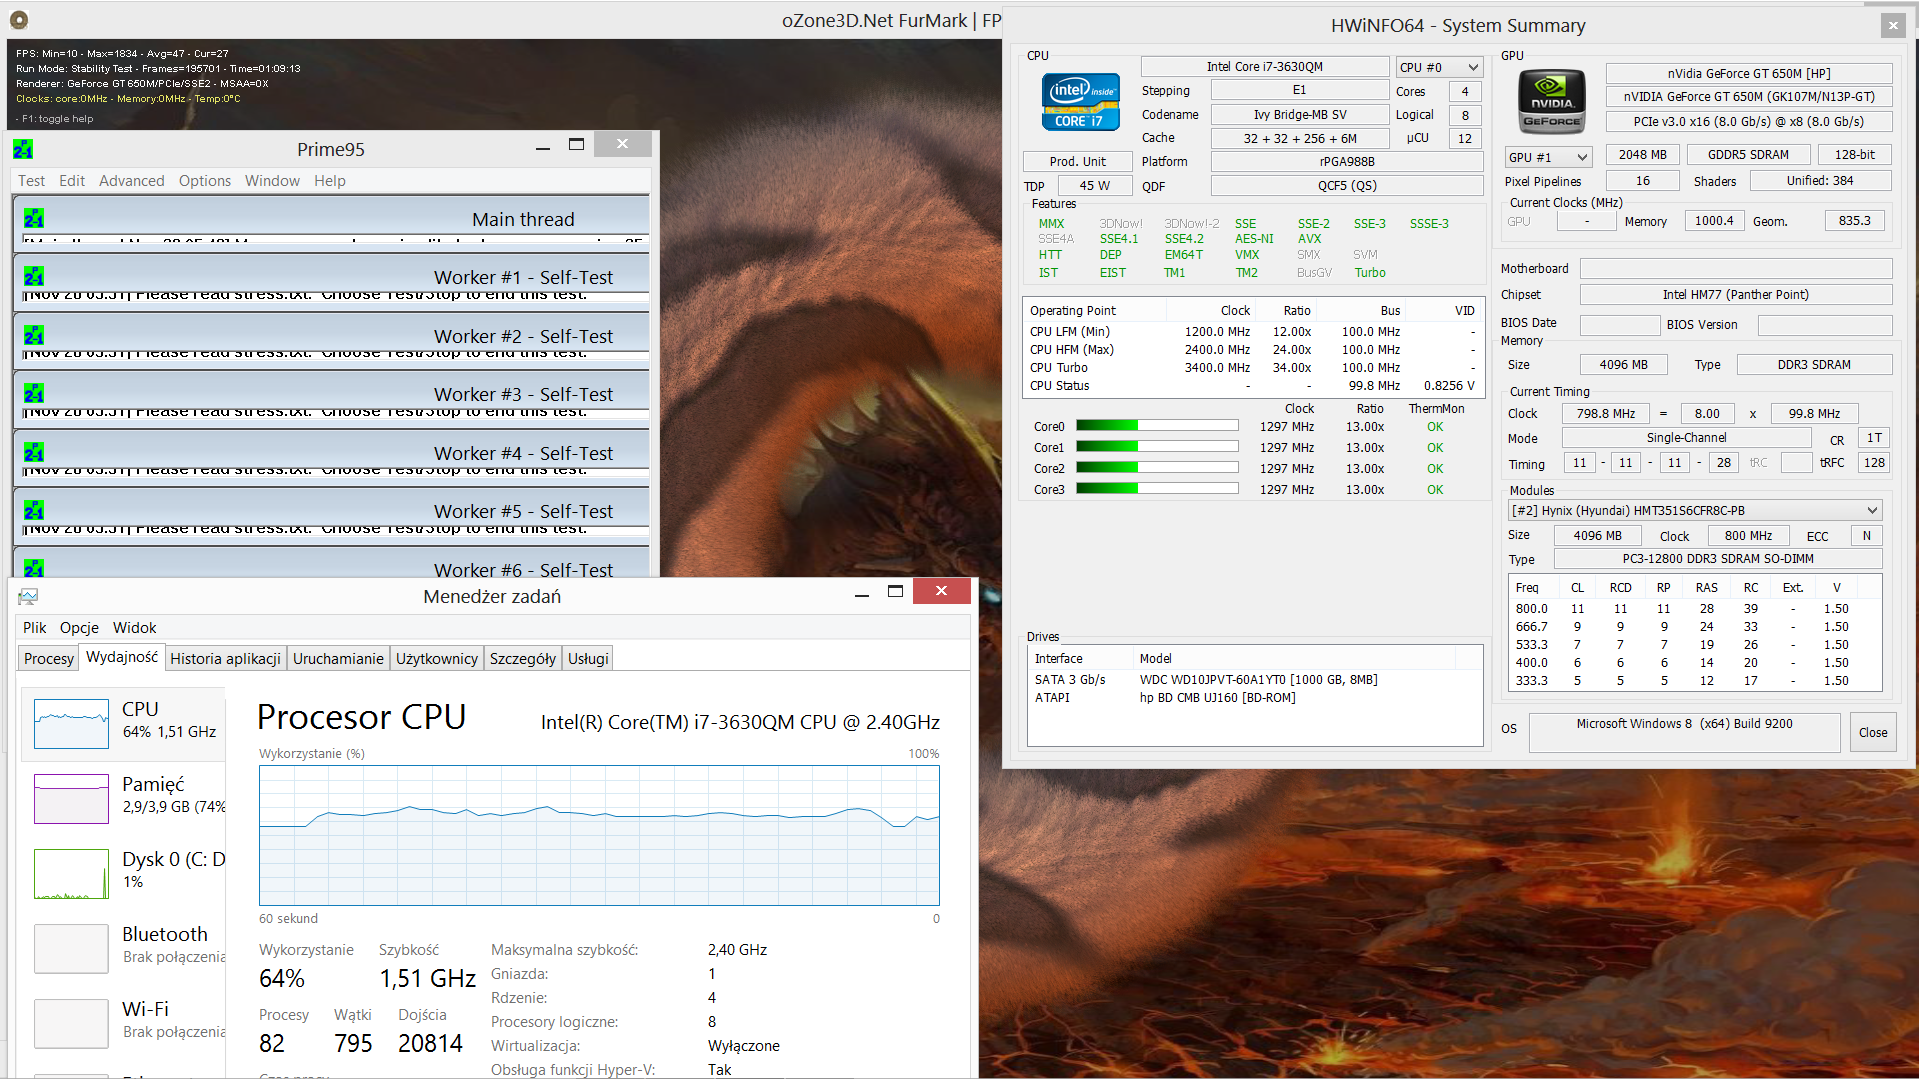Switch to the Szczegóły tab
This screenshot has width=1919, height=1079.
click(x=523, y=659)
